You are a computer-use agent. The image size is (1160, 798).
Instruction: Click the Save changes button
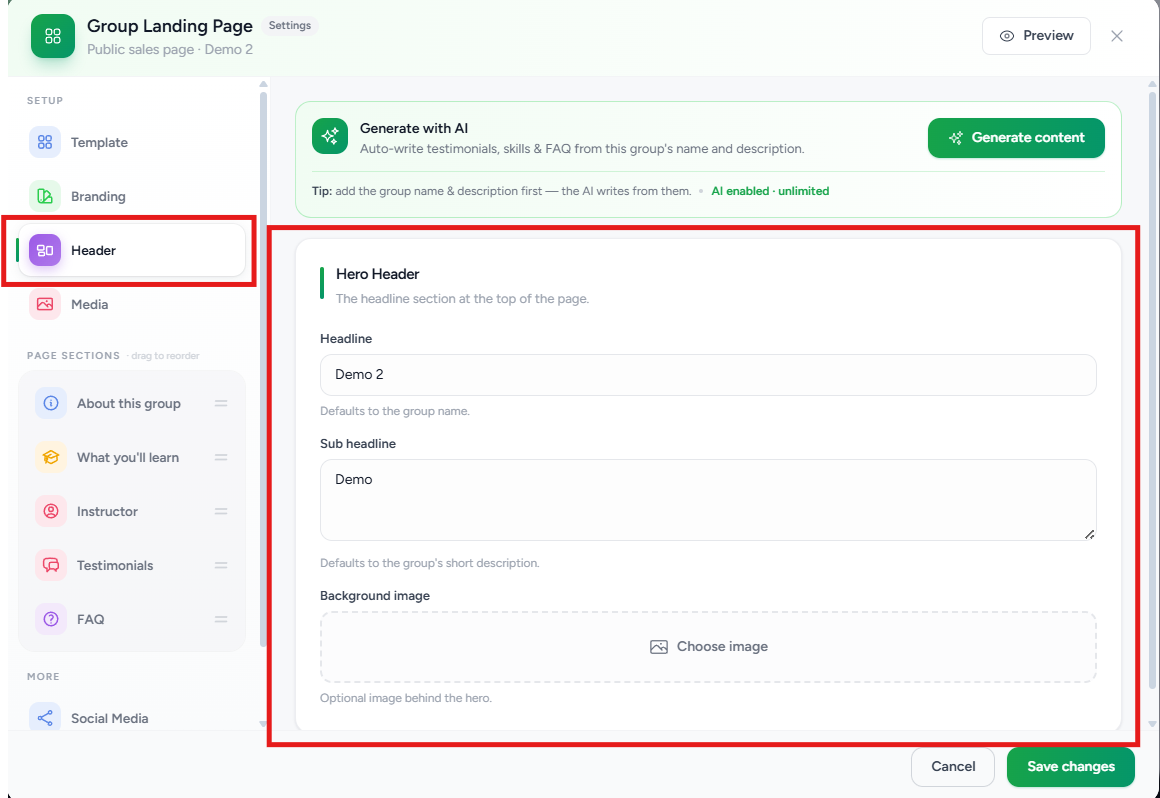[x=1070, y=766]
